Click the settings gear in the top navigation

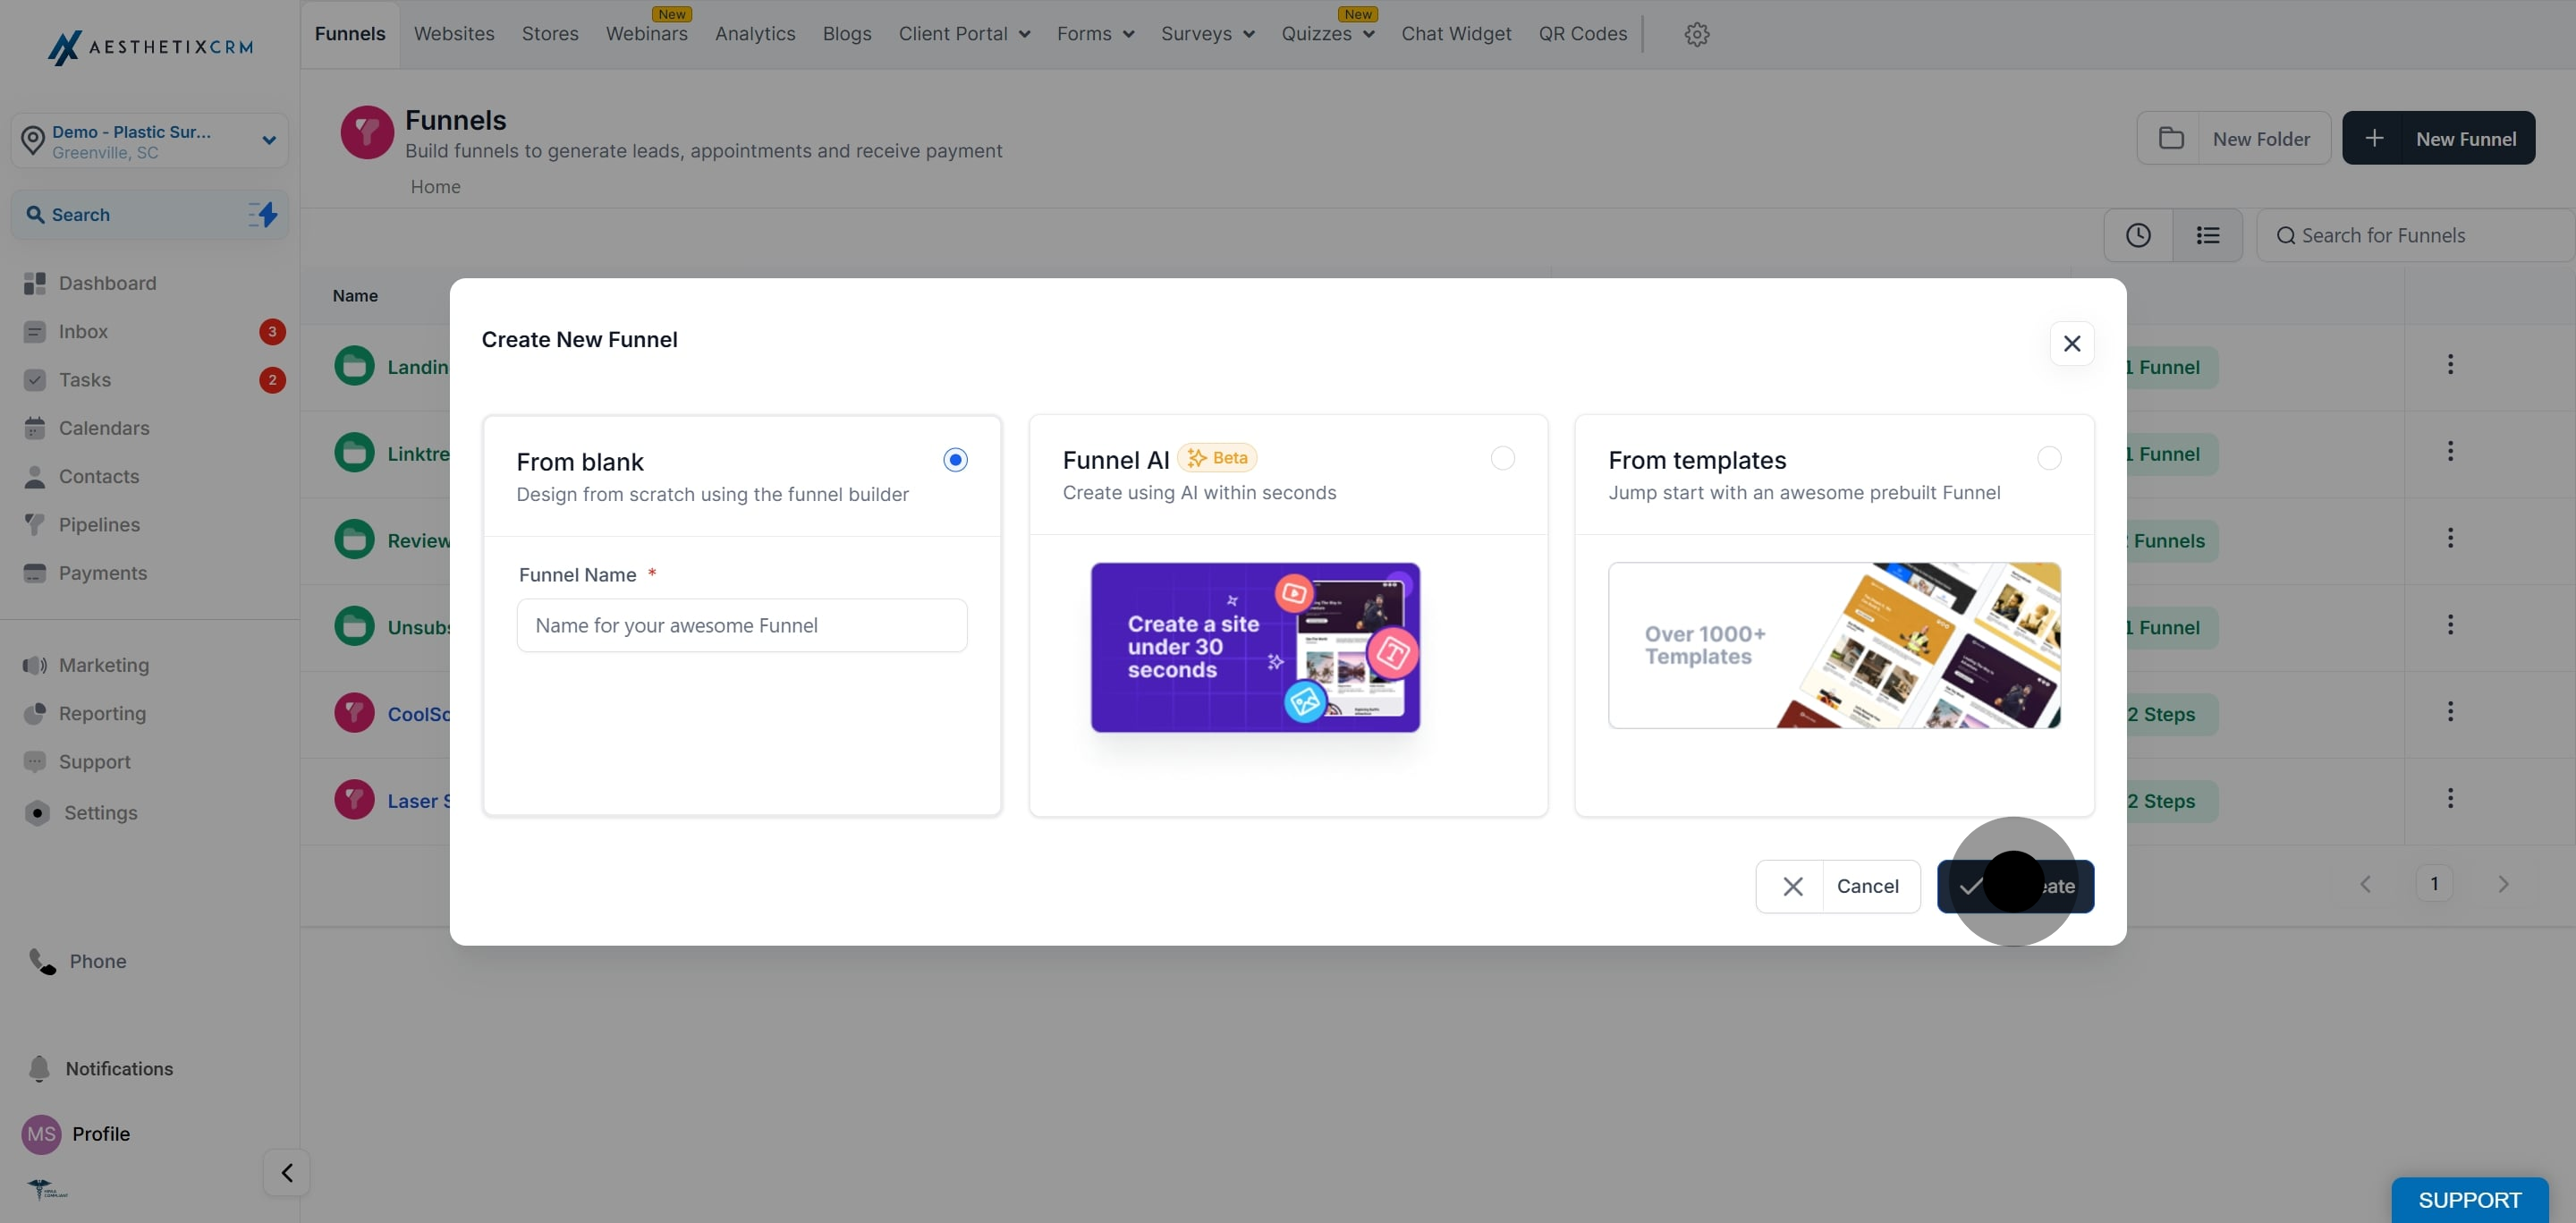click(1696, 34)
